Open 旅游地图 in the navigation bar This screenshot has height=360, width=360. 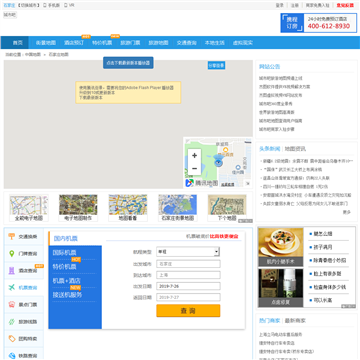158,43
